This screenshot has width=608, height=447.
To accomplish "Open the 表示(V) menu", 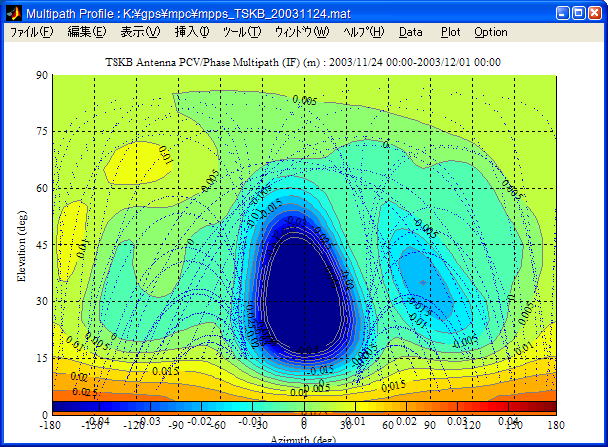I will [x=140, y=32].
